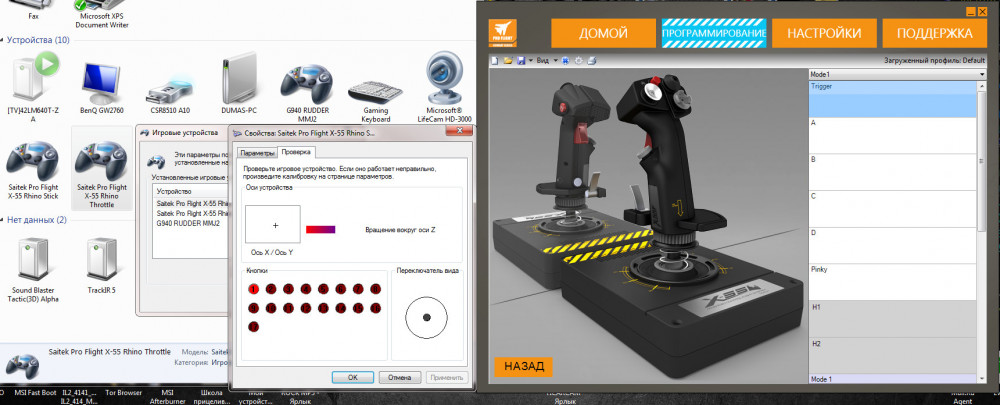Select the A button row
Viewport: 1000px width, 405px height.
(893, 135)
